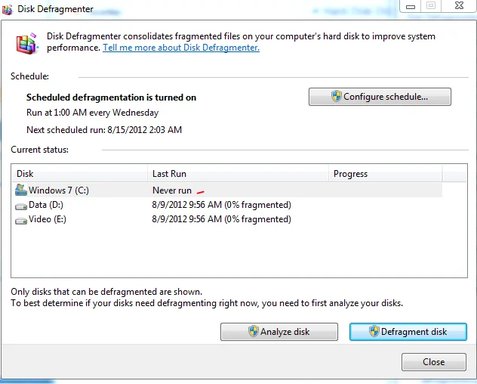Click the Data (D:) drive icon
477x384 pixels.
point(21,206)
